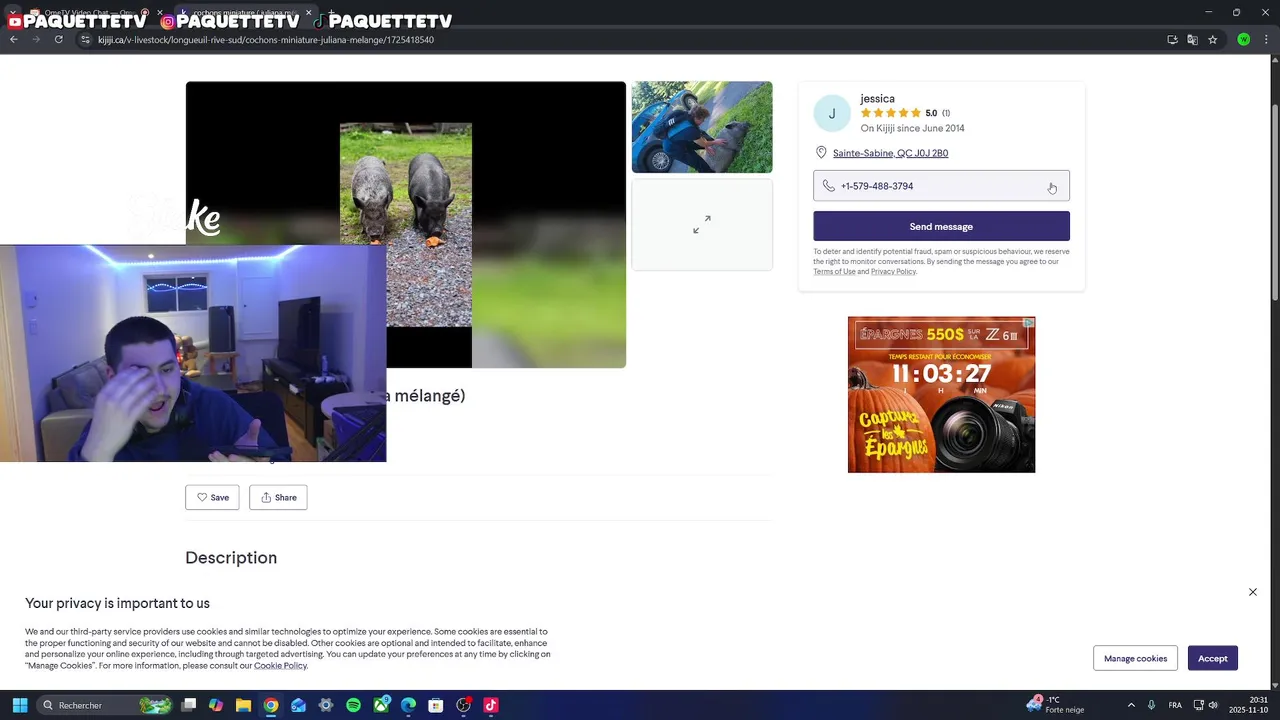
Task: Open the two pigs main listing photo
Action: pyautogui.click(x=405, y=224)
